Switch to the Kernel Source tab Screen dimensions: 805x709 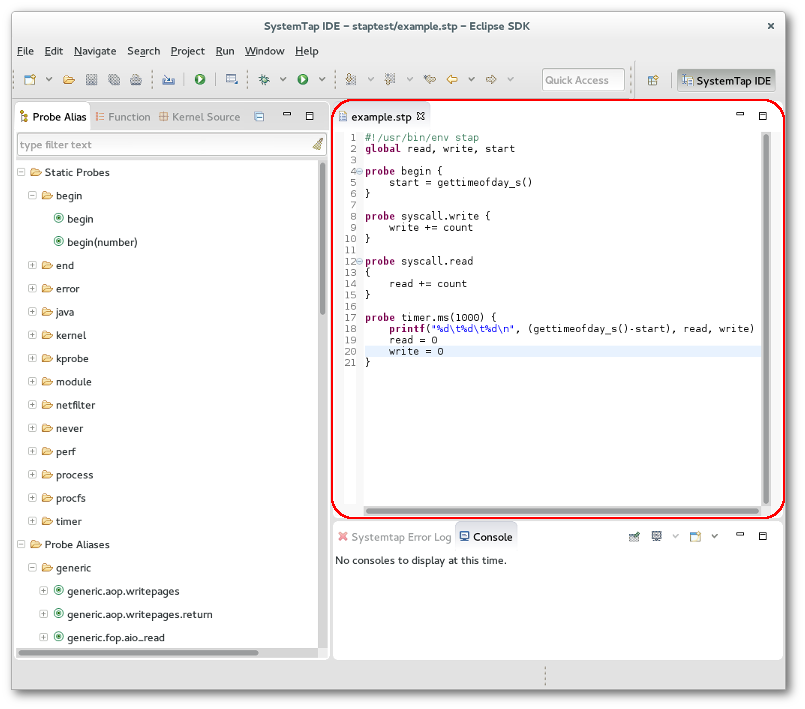pyautogui.click(x=200, y=117)
